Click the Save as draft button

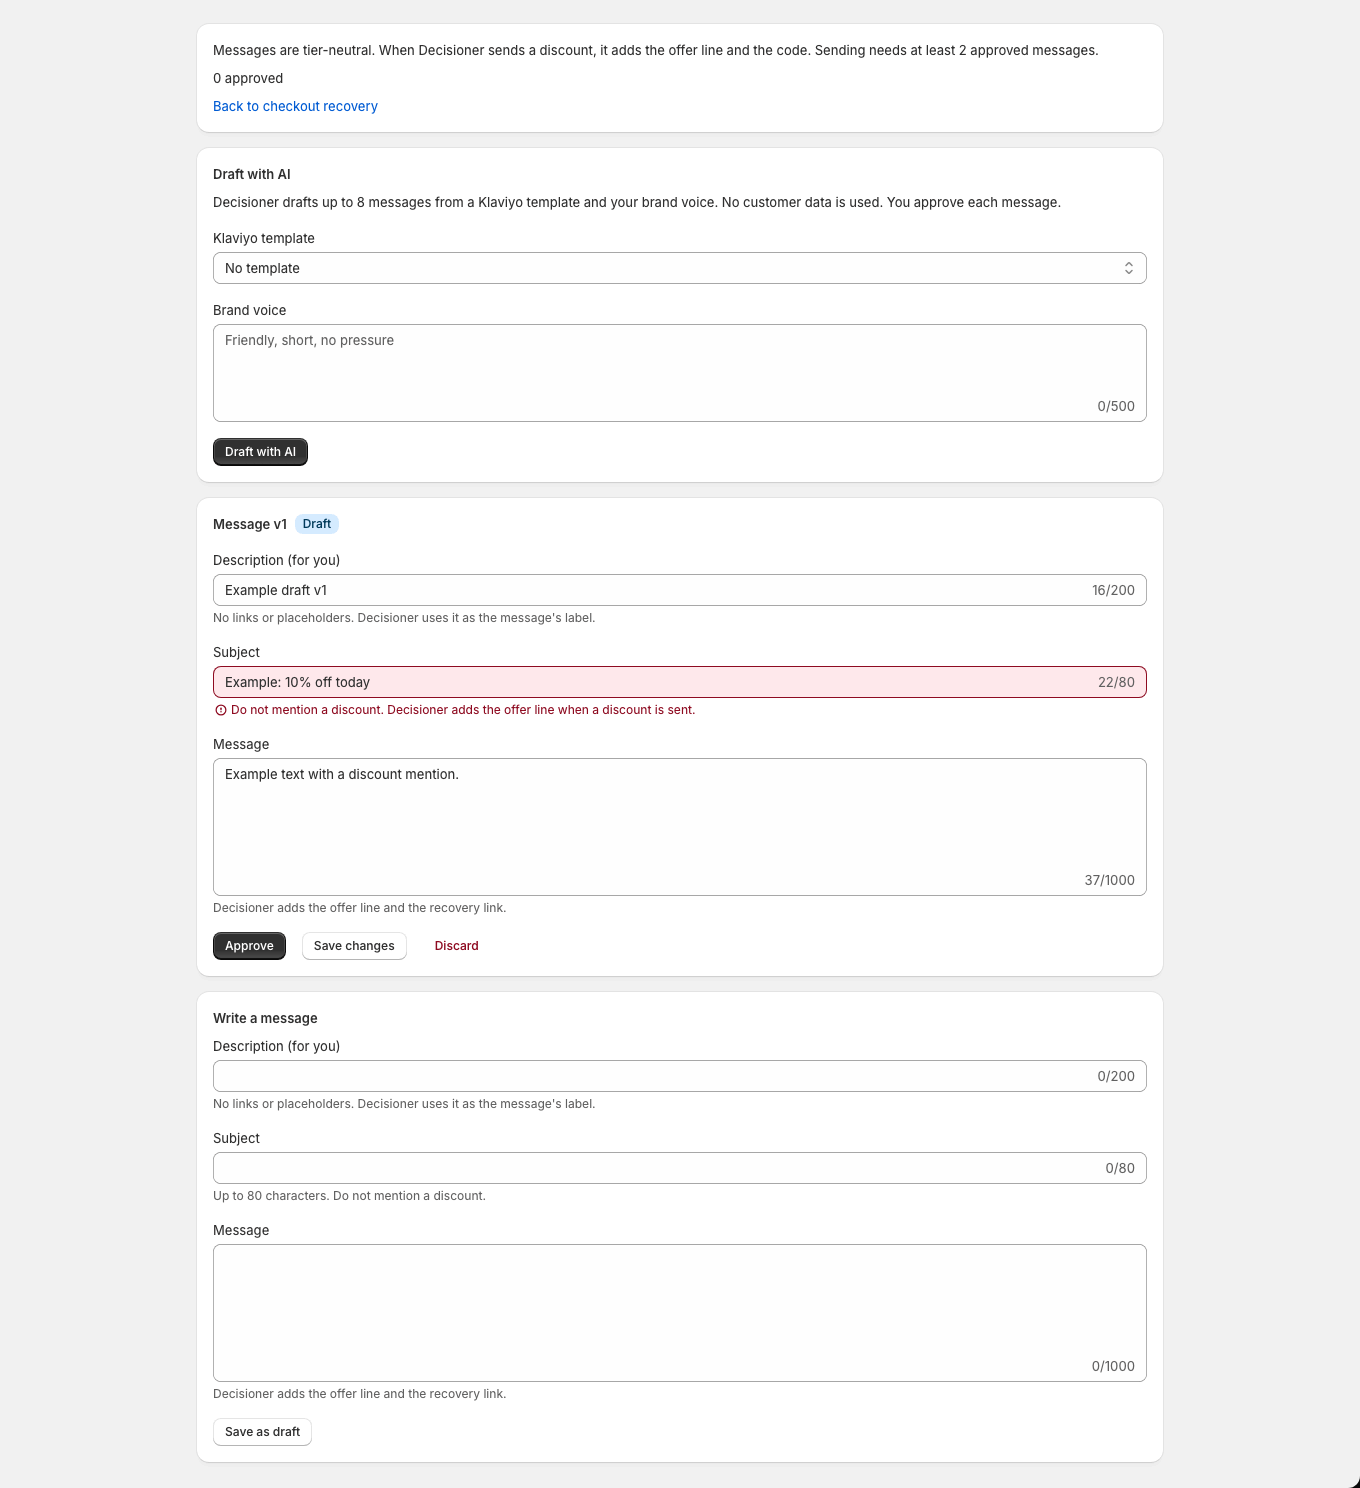pyautogui.click(x=262, y=1432)
